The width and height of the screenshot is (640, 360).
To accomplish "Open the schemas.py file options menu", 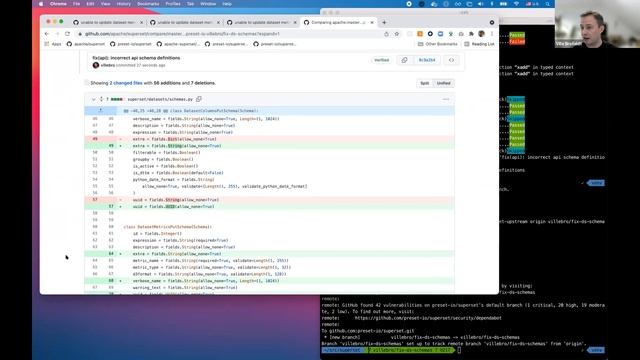I will 446,99.
